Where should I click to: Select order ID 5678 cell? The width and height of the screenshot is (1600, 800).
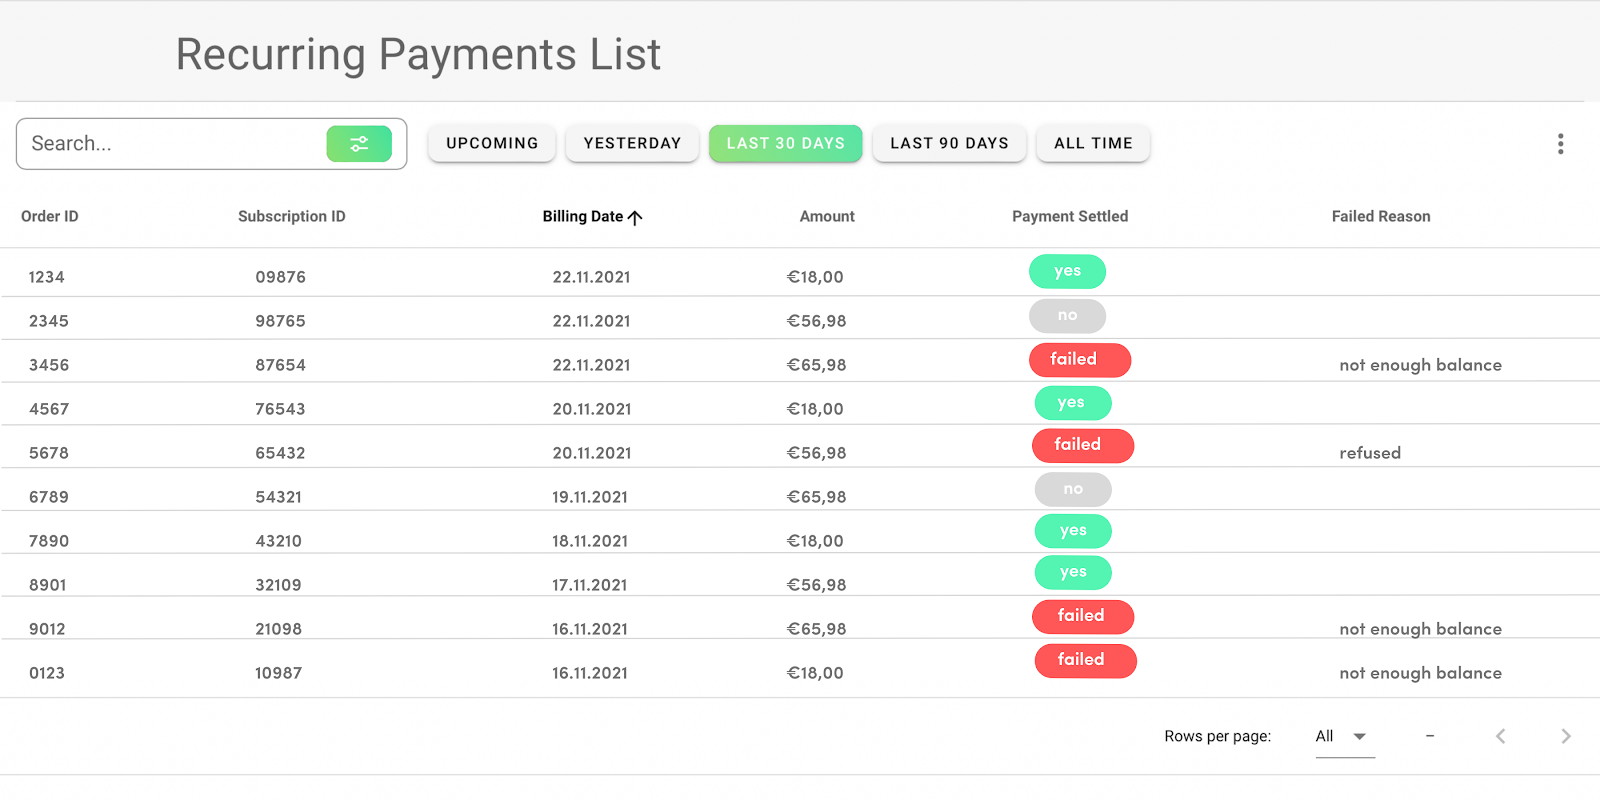49,453
